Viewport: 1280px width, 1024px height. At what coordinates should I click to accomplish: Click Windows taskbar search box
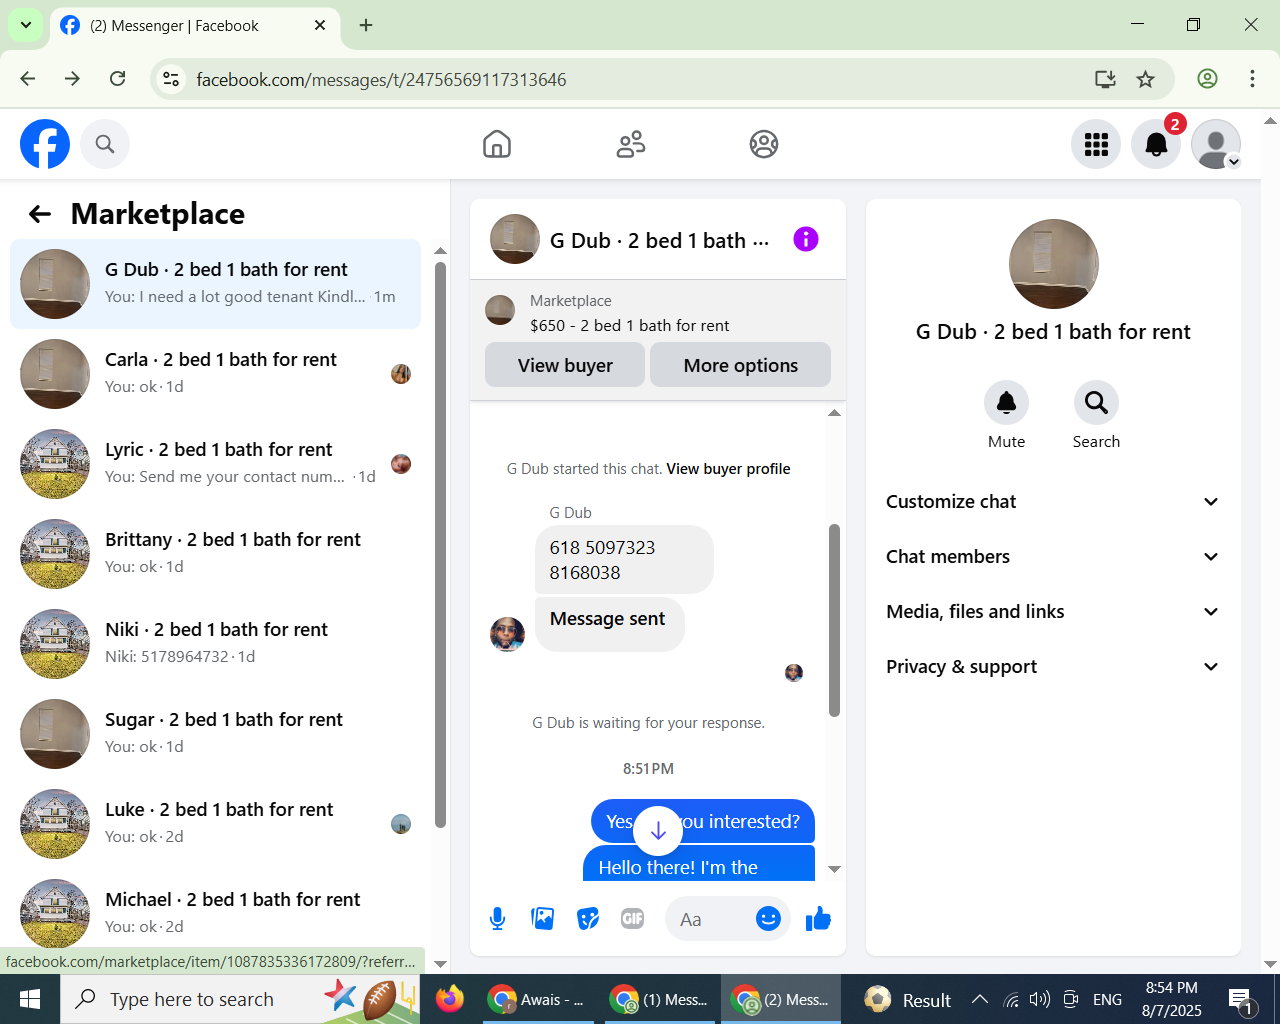click(242, 999)
